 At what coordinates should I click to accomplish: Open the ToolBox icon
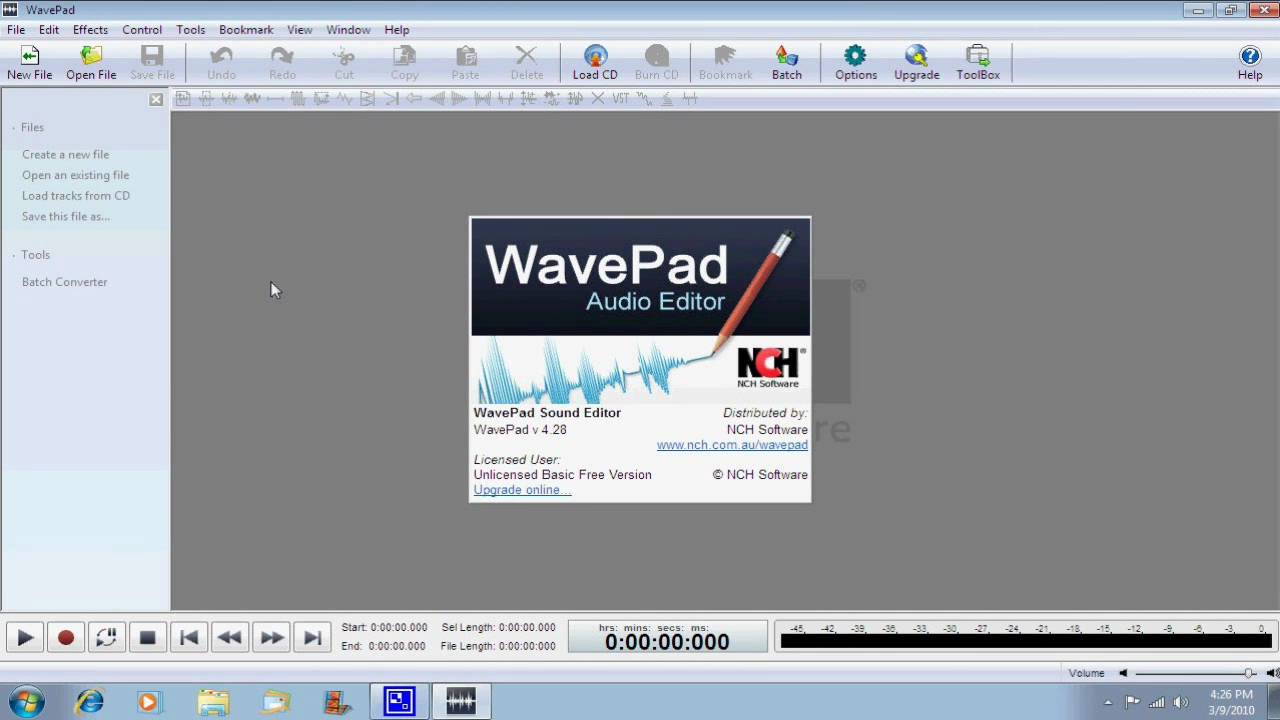(978, 62)
